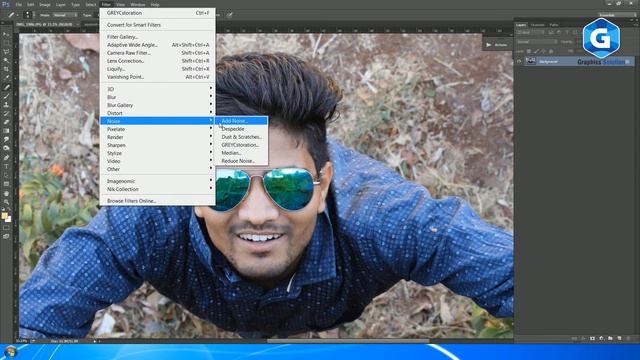Open the Sharpen filter submenu
The image size is (640, 360).
[158, 145]
